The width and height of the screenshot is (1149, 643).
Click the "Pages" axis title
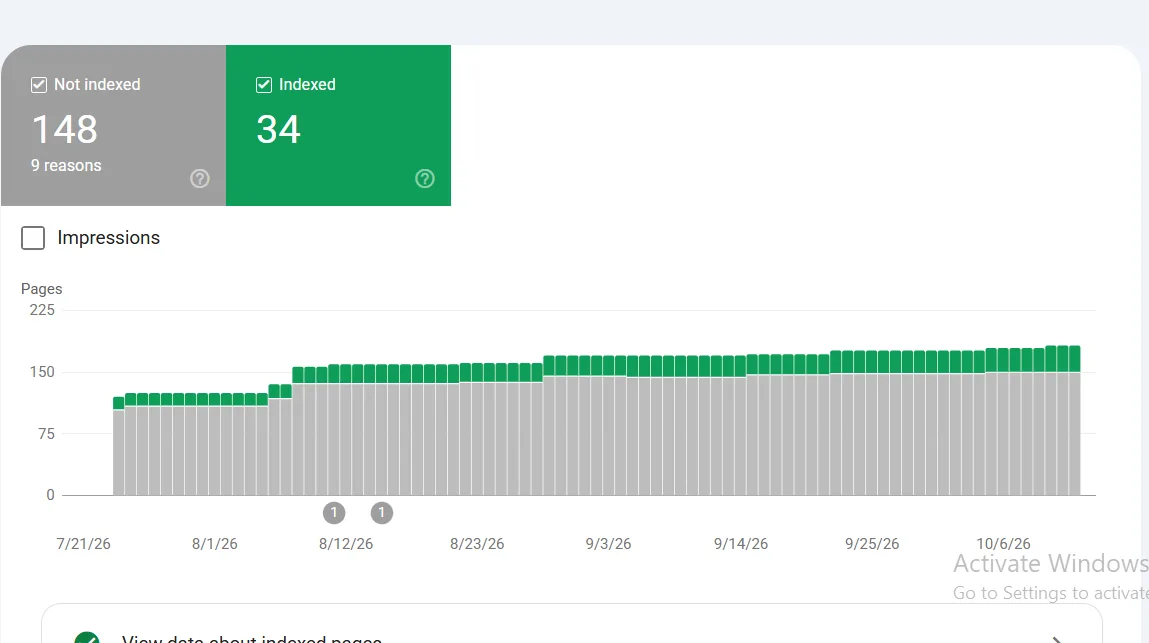(x=42, y=289)
